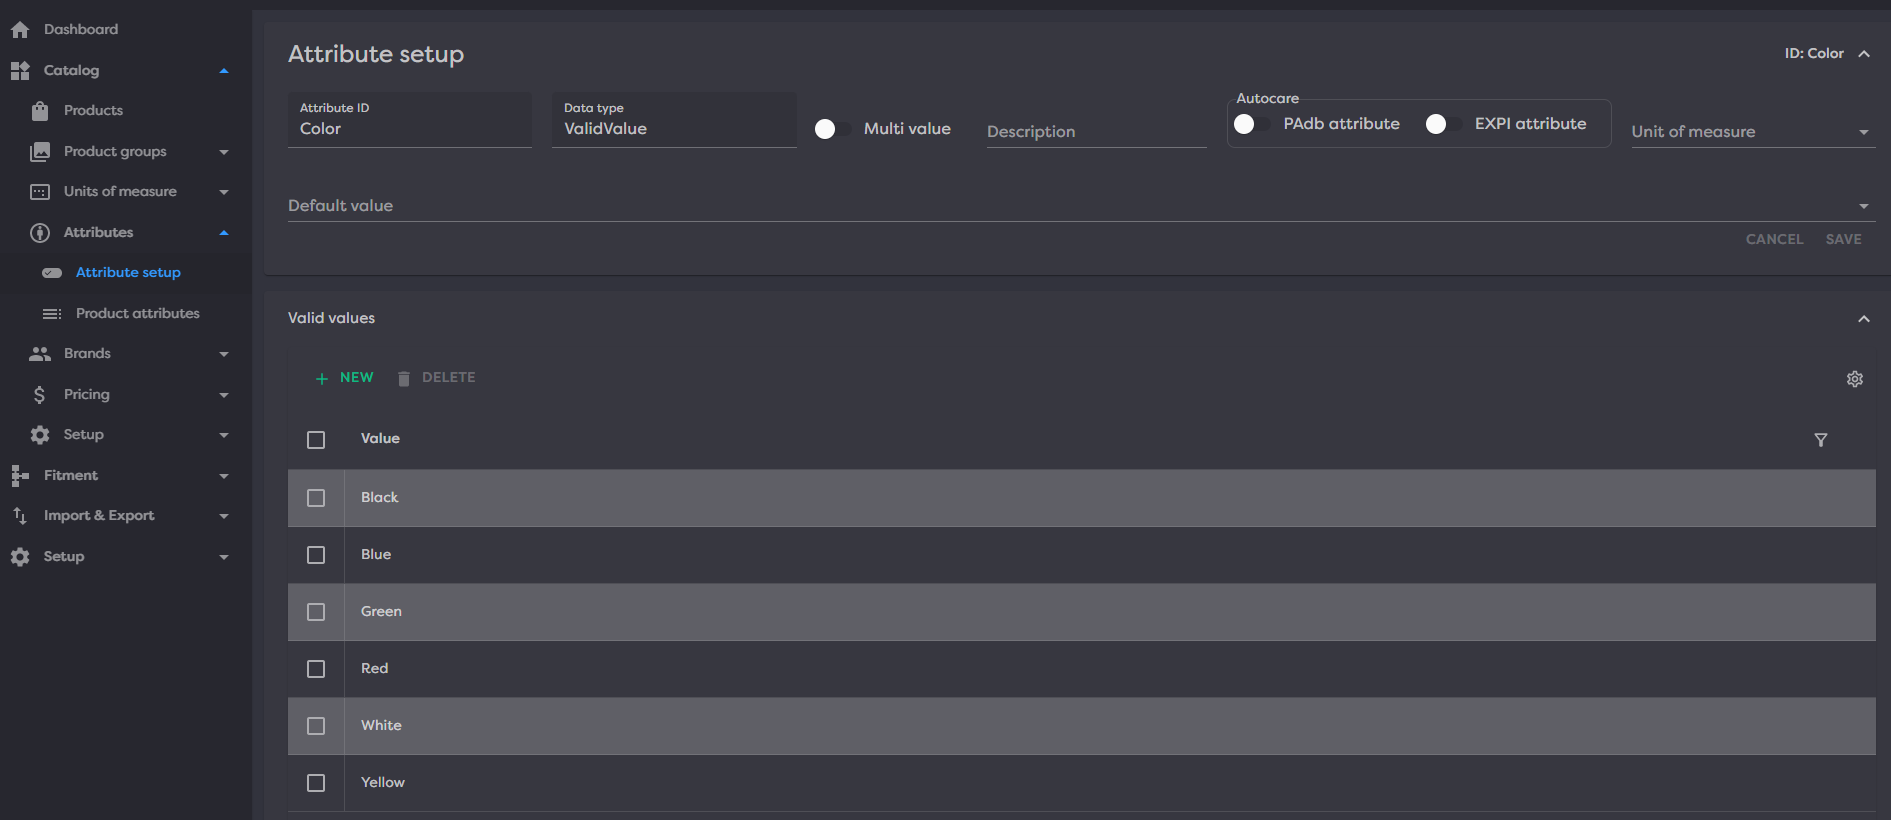Click the Description input field
The width and height of the screenshot is (1891, 820).
point(1095,132)
